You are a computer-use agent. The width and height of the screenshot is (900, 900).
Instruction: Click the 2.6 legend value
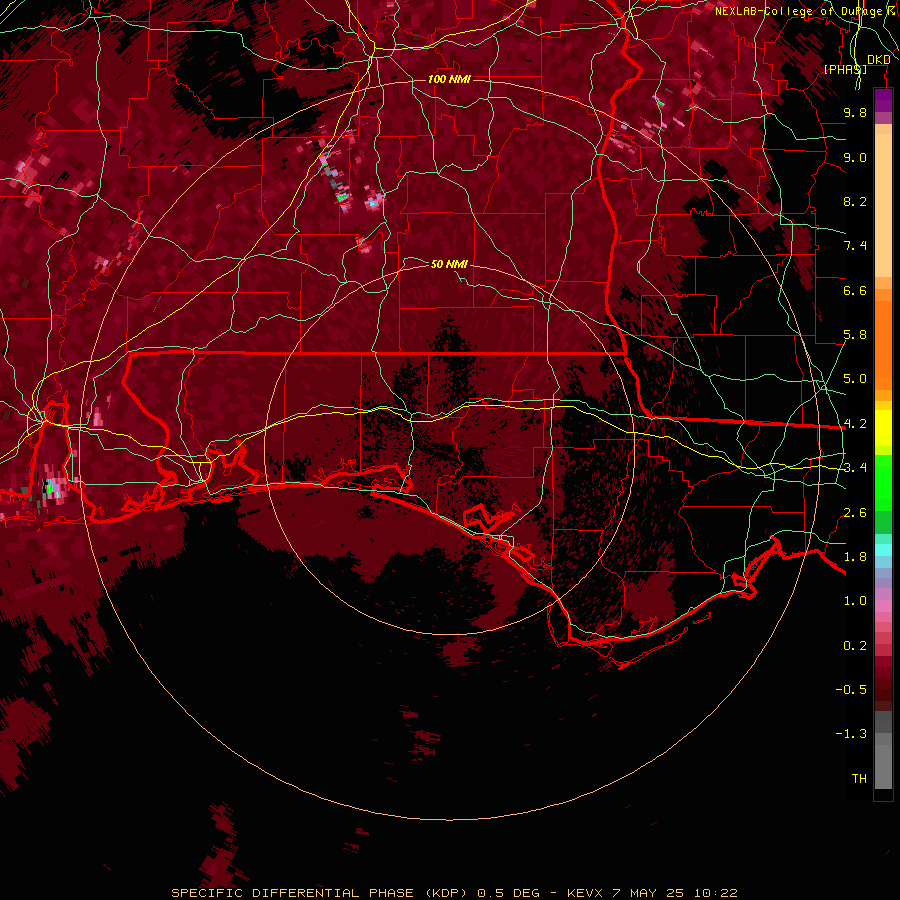tap(855, 513)
